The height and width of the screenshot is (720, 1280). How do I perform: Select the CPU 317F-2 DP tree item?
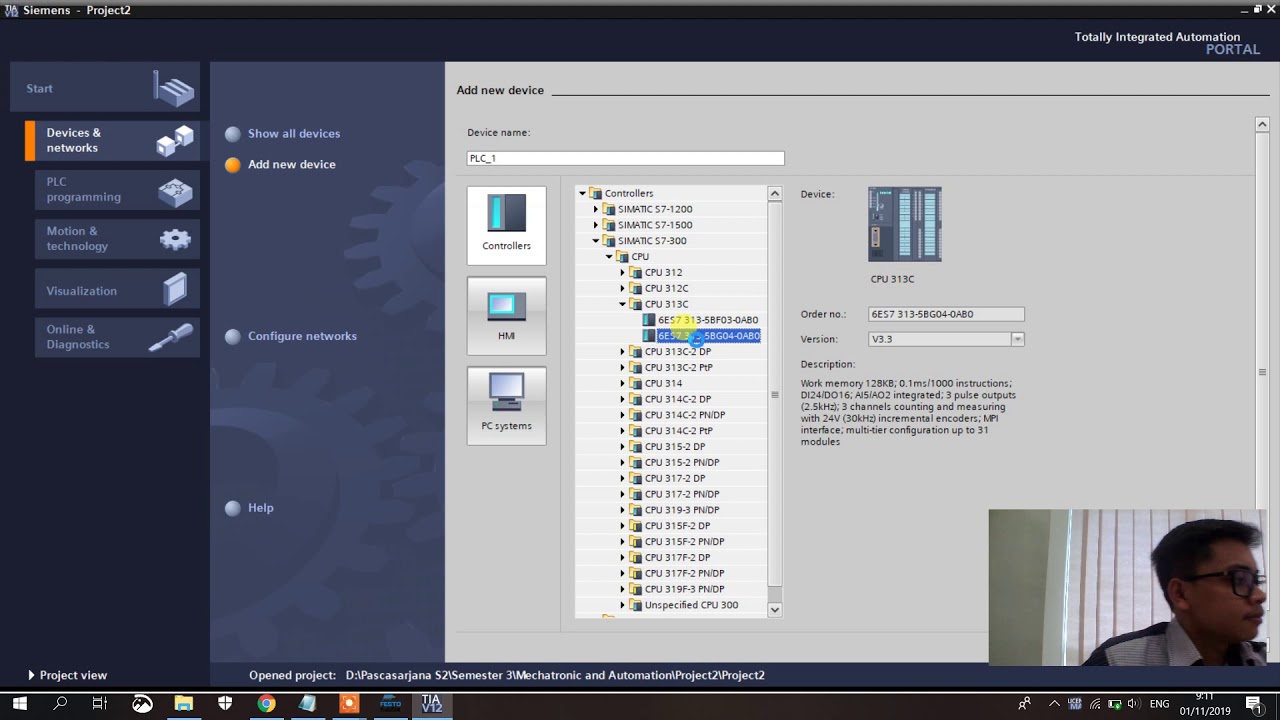[677, 557]
